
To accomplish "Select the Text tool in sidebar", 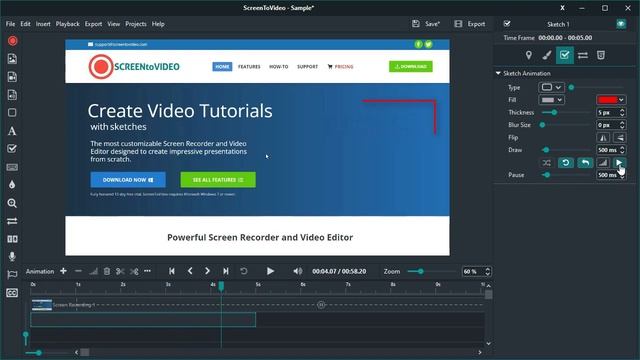I will [12, 131].
